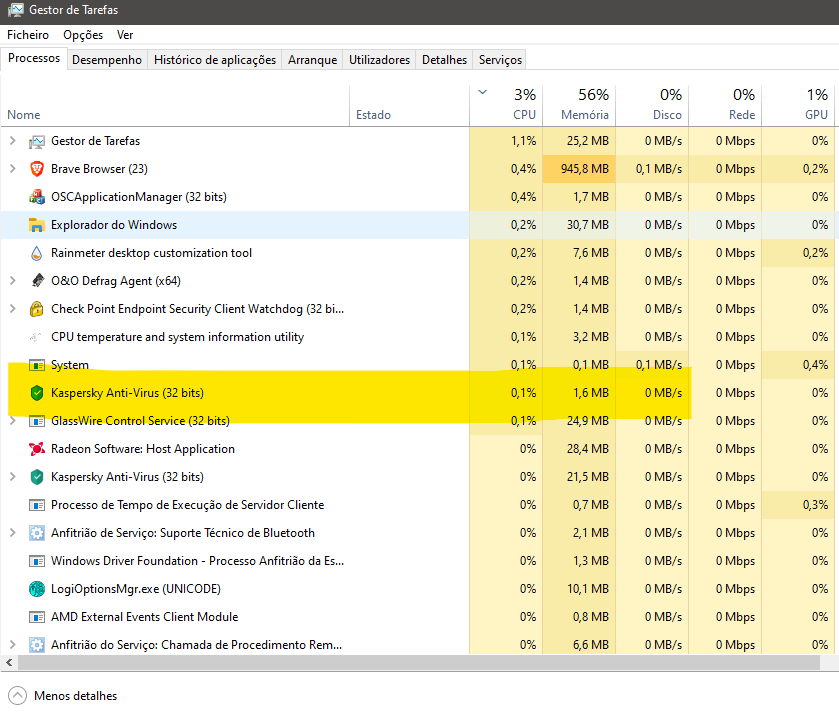Click the Menos detalhes circle arrow icon
Viewport: 839px width, 712px height.
(17, 696)
